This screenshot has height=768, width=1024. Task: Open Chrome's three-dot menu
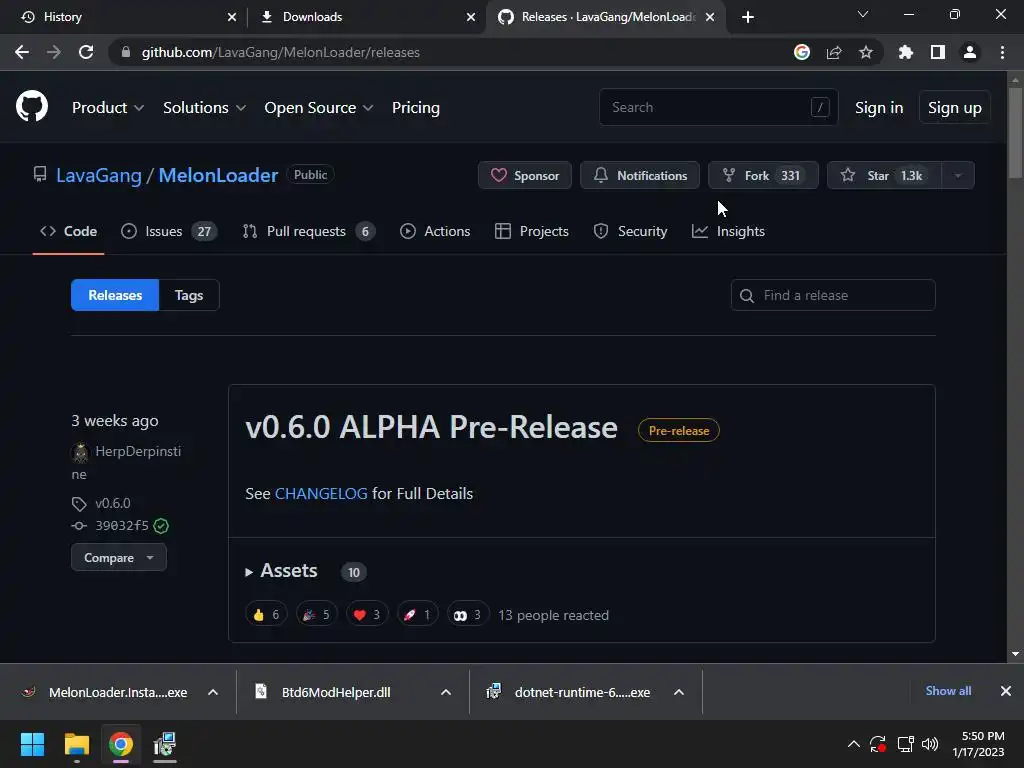[x=1002, y=52]
